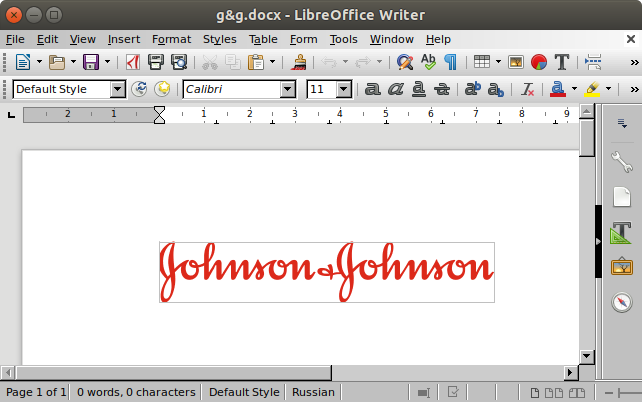Click New Style from selection icon
The width and height of the screenshot is (642, 402).
tap(162, 89)
